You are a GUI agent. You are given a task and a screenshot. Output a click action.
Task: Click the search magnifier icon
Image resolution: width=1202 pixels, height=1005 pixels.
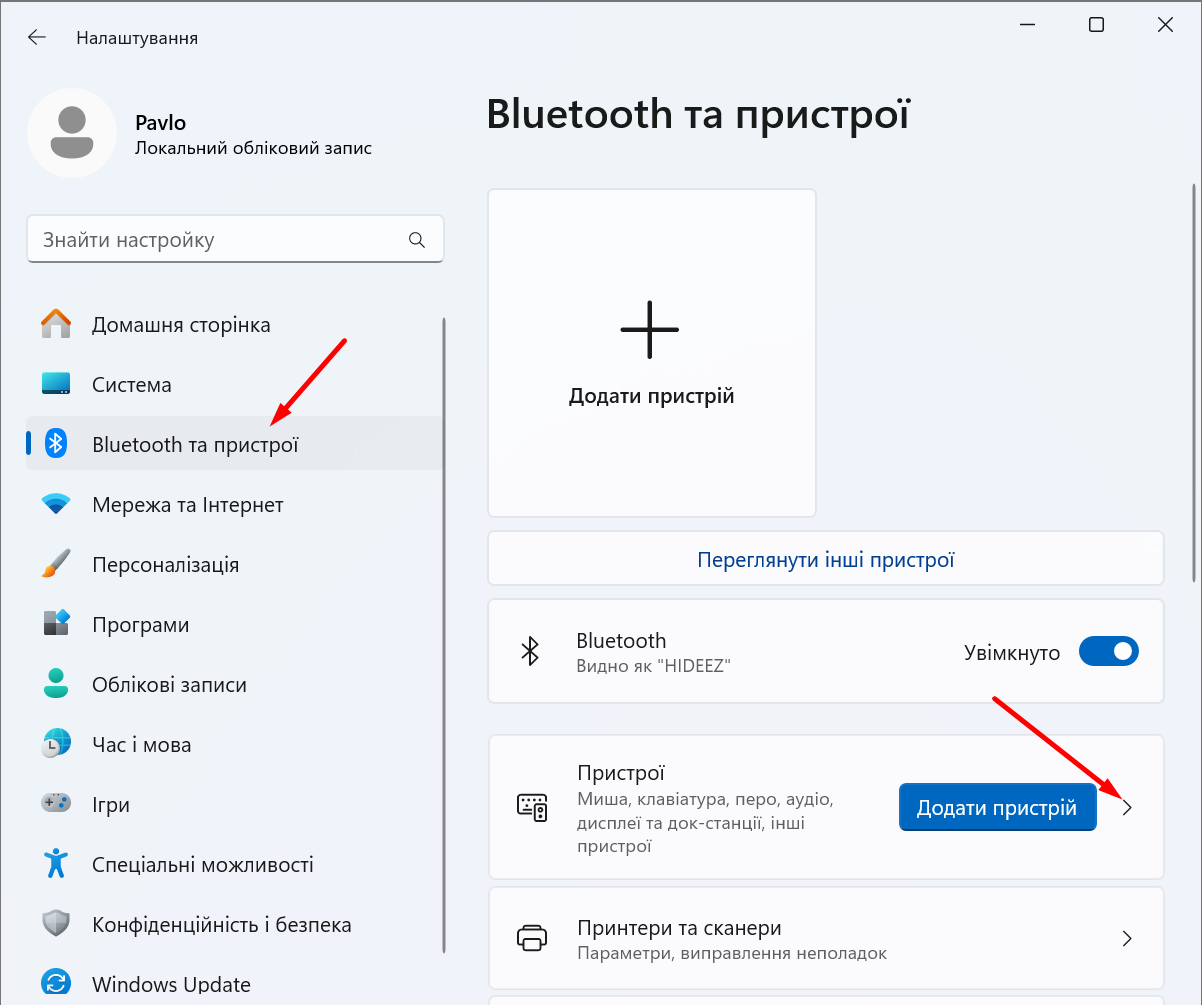point(417,240)
